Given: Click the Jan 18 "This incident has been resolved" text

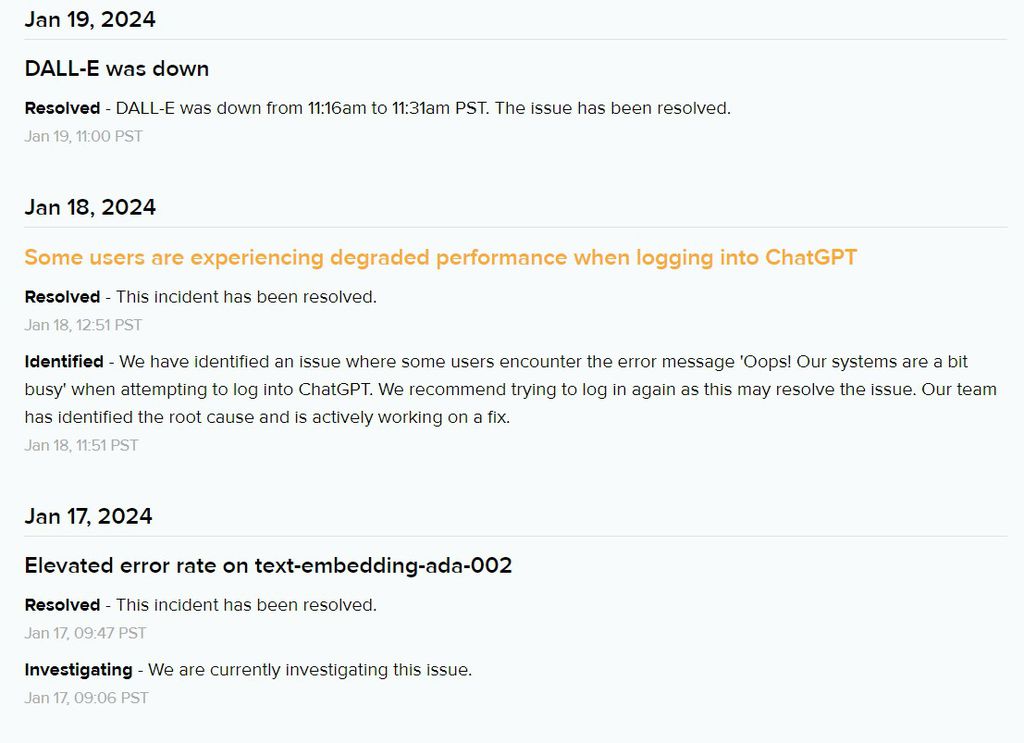Looking at the screenshot, I should pyautogui.click(x=246, y=297).
